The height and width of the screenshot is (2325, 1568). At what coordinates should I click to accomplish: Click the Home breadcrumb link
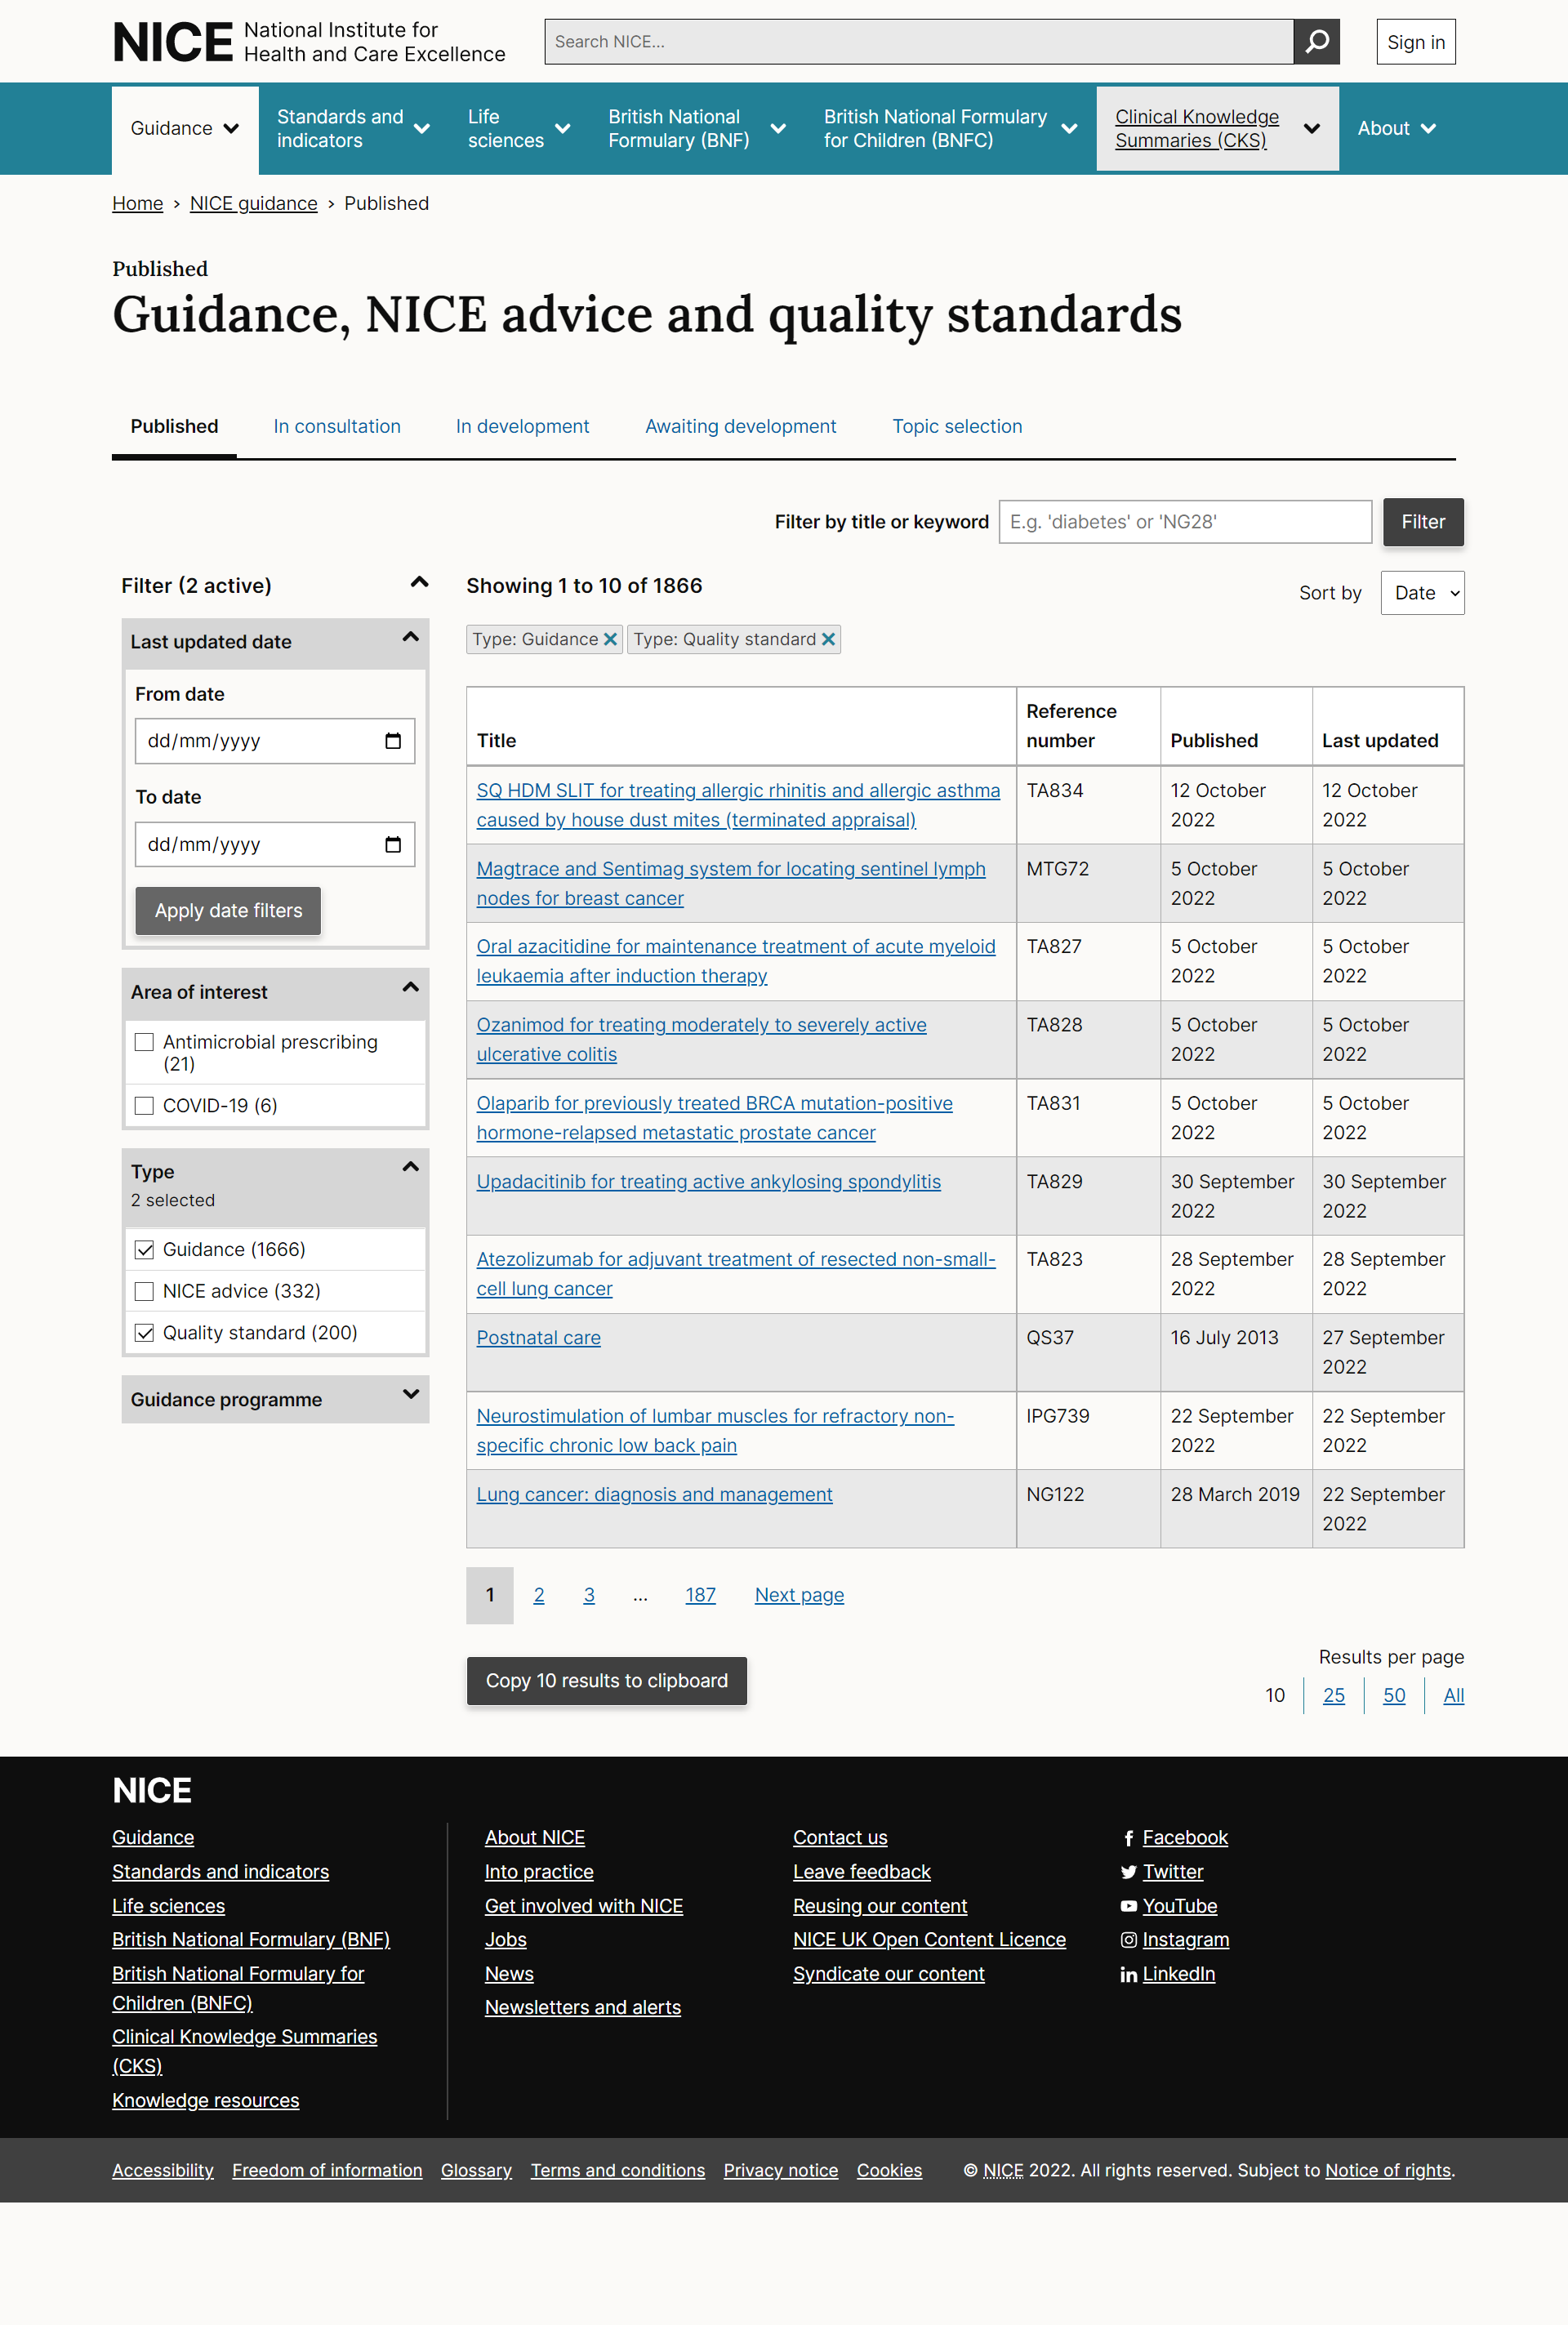pos(137,204)
